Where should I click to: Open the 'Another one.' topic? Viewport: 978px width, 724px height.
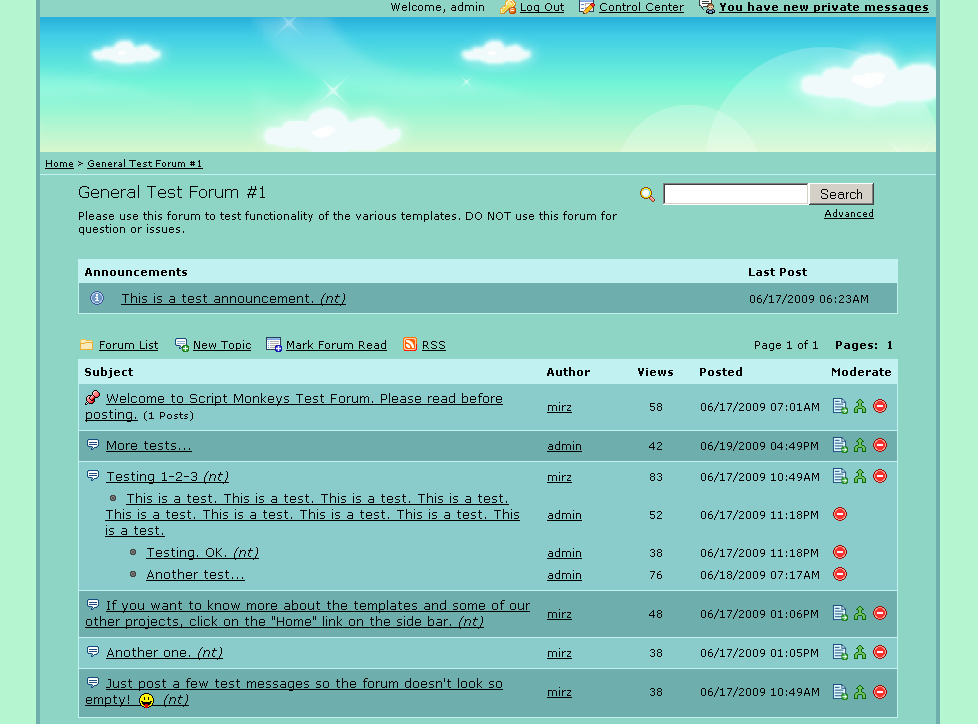coord(165,653)
